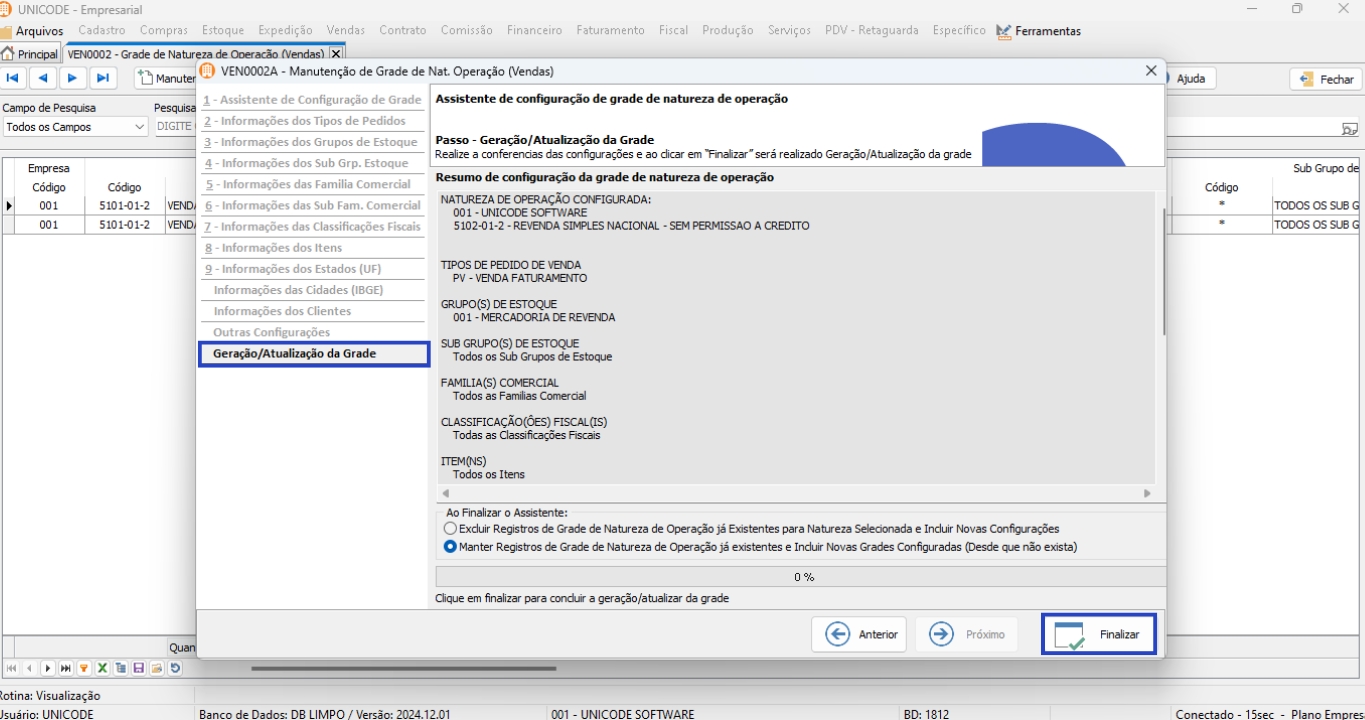The image size is (1365, 720).
Task: Close the VEN0002 Grade de Natureza tab
Action: 336,54
